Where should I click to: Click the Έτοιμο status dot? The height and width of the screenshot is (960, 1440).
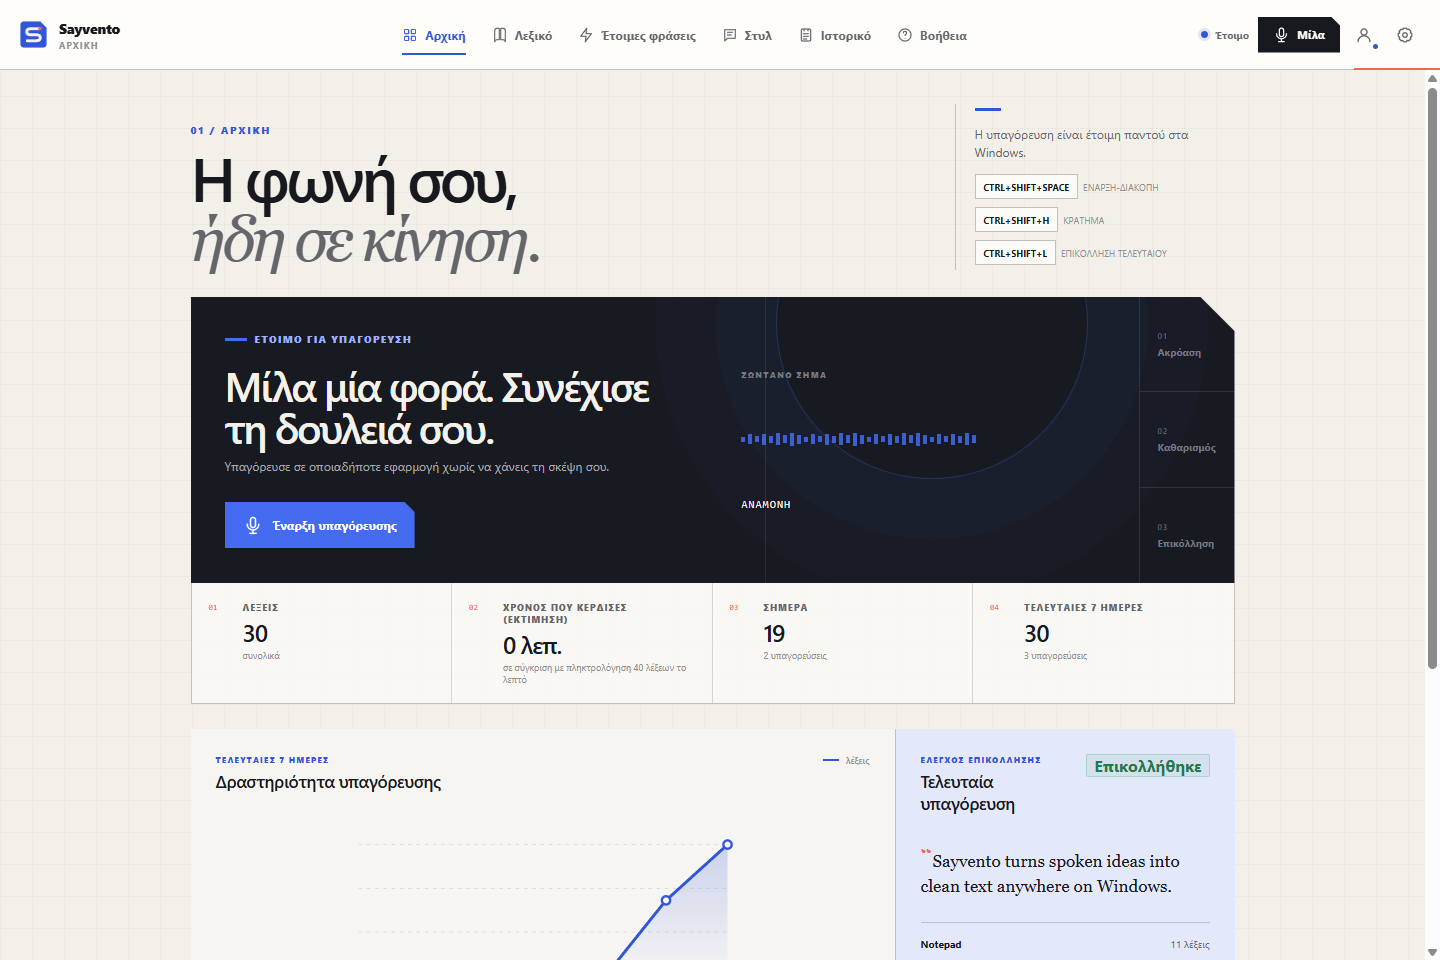(1204, 35)
